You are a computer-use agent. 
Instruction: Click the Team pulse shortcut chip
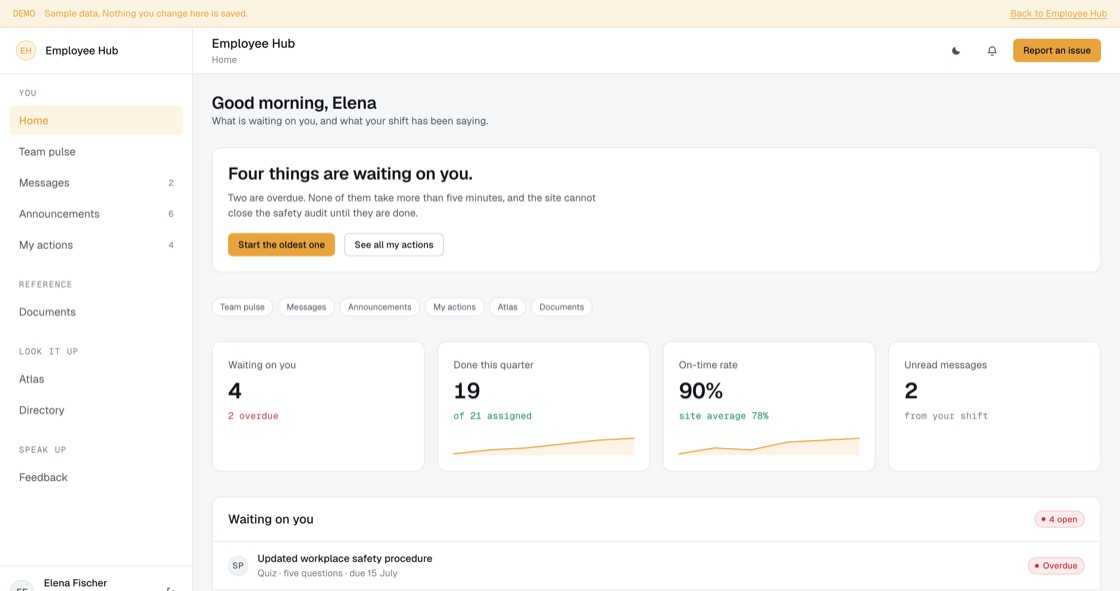242,307
